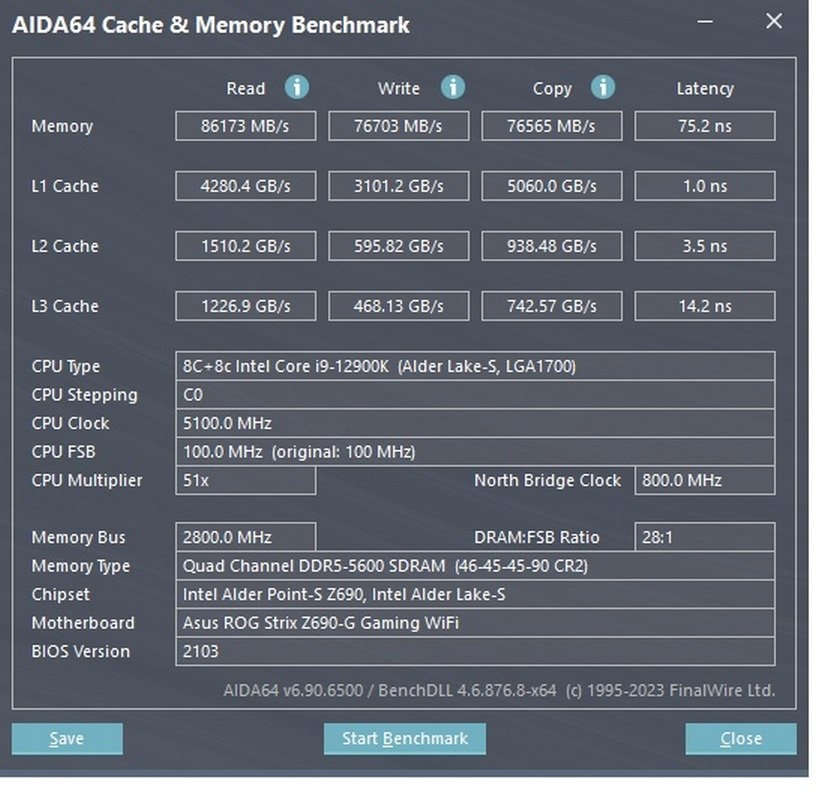This screenshot has width=825, height=792.
Task: Select the L1 Cache Write value 3101.2 GB/s
Action: (399, 186)
